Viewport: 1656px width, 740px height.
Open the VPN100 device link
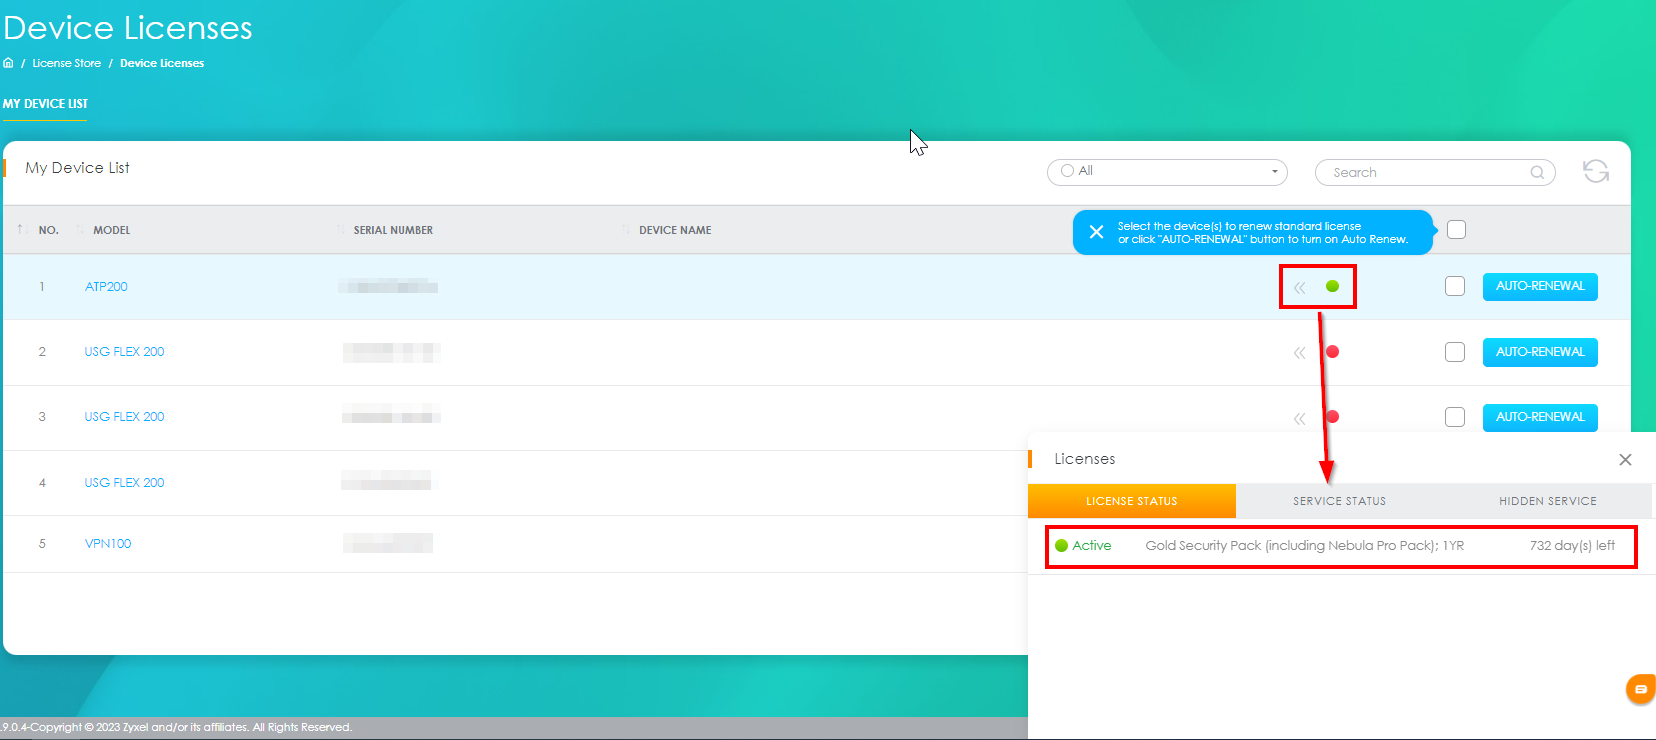click(108, 544)
